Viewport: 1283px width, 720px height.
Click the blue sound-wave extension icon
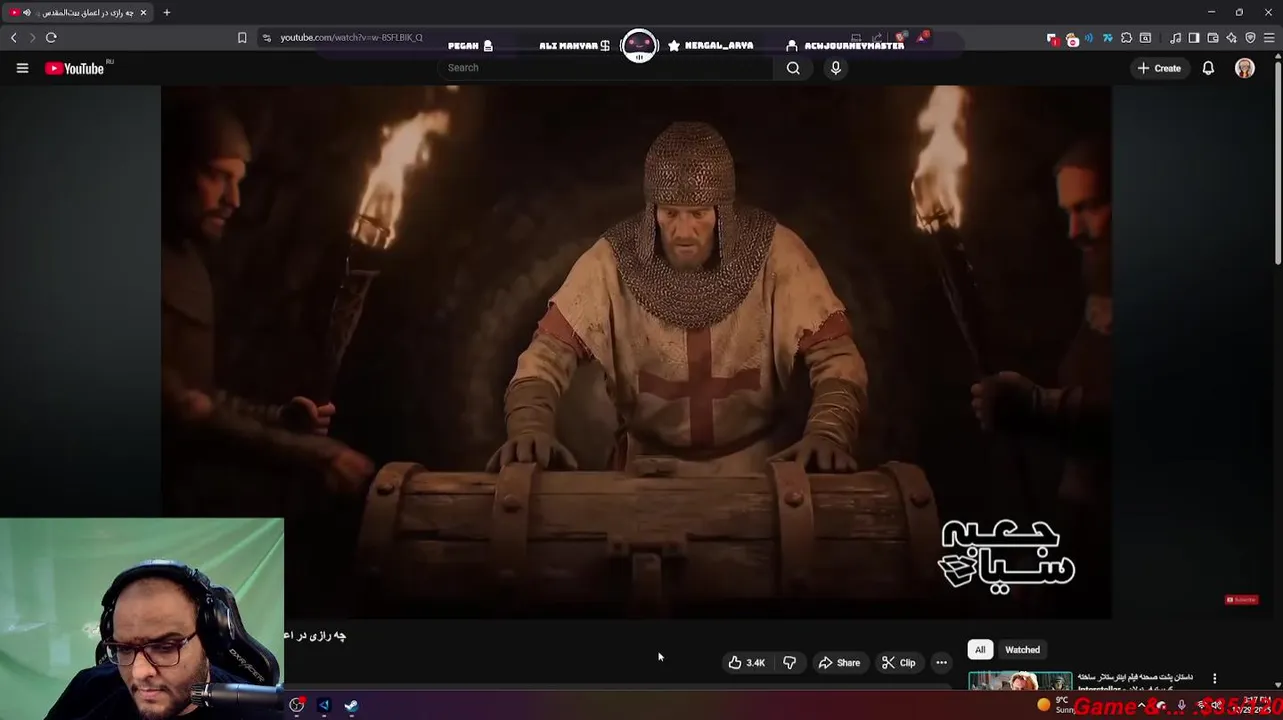[1089, 38]
